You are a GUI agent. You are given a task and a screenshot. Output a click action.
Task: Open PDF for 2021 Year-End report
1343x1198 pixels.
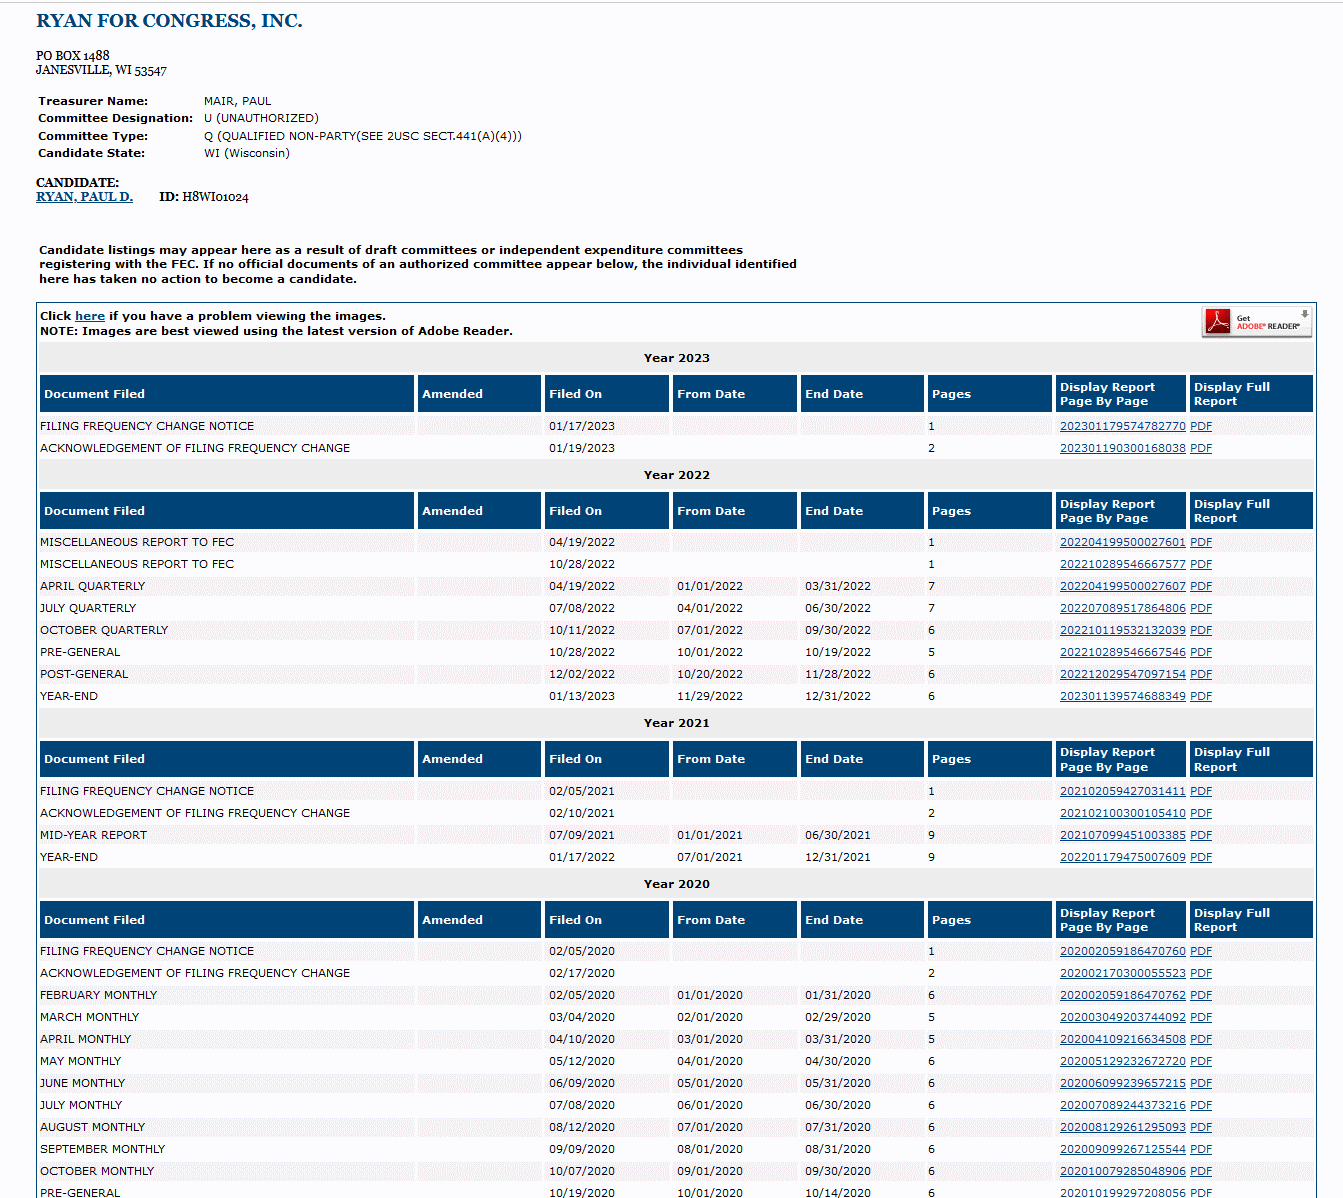1201,857
